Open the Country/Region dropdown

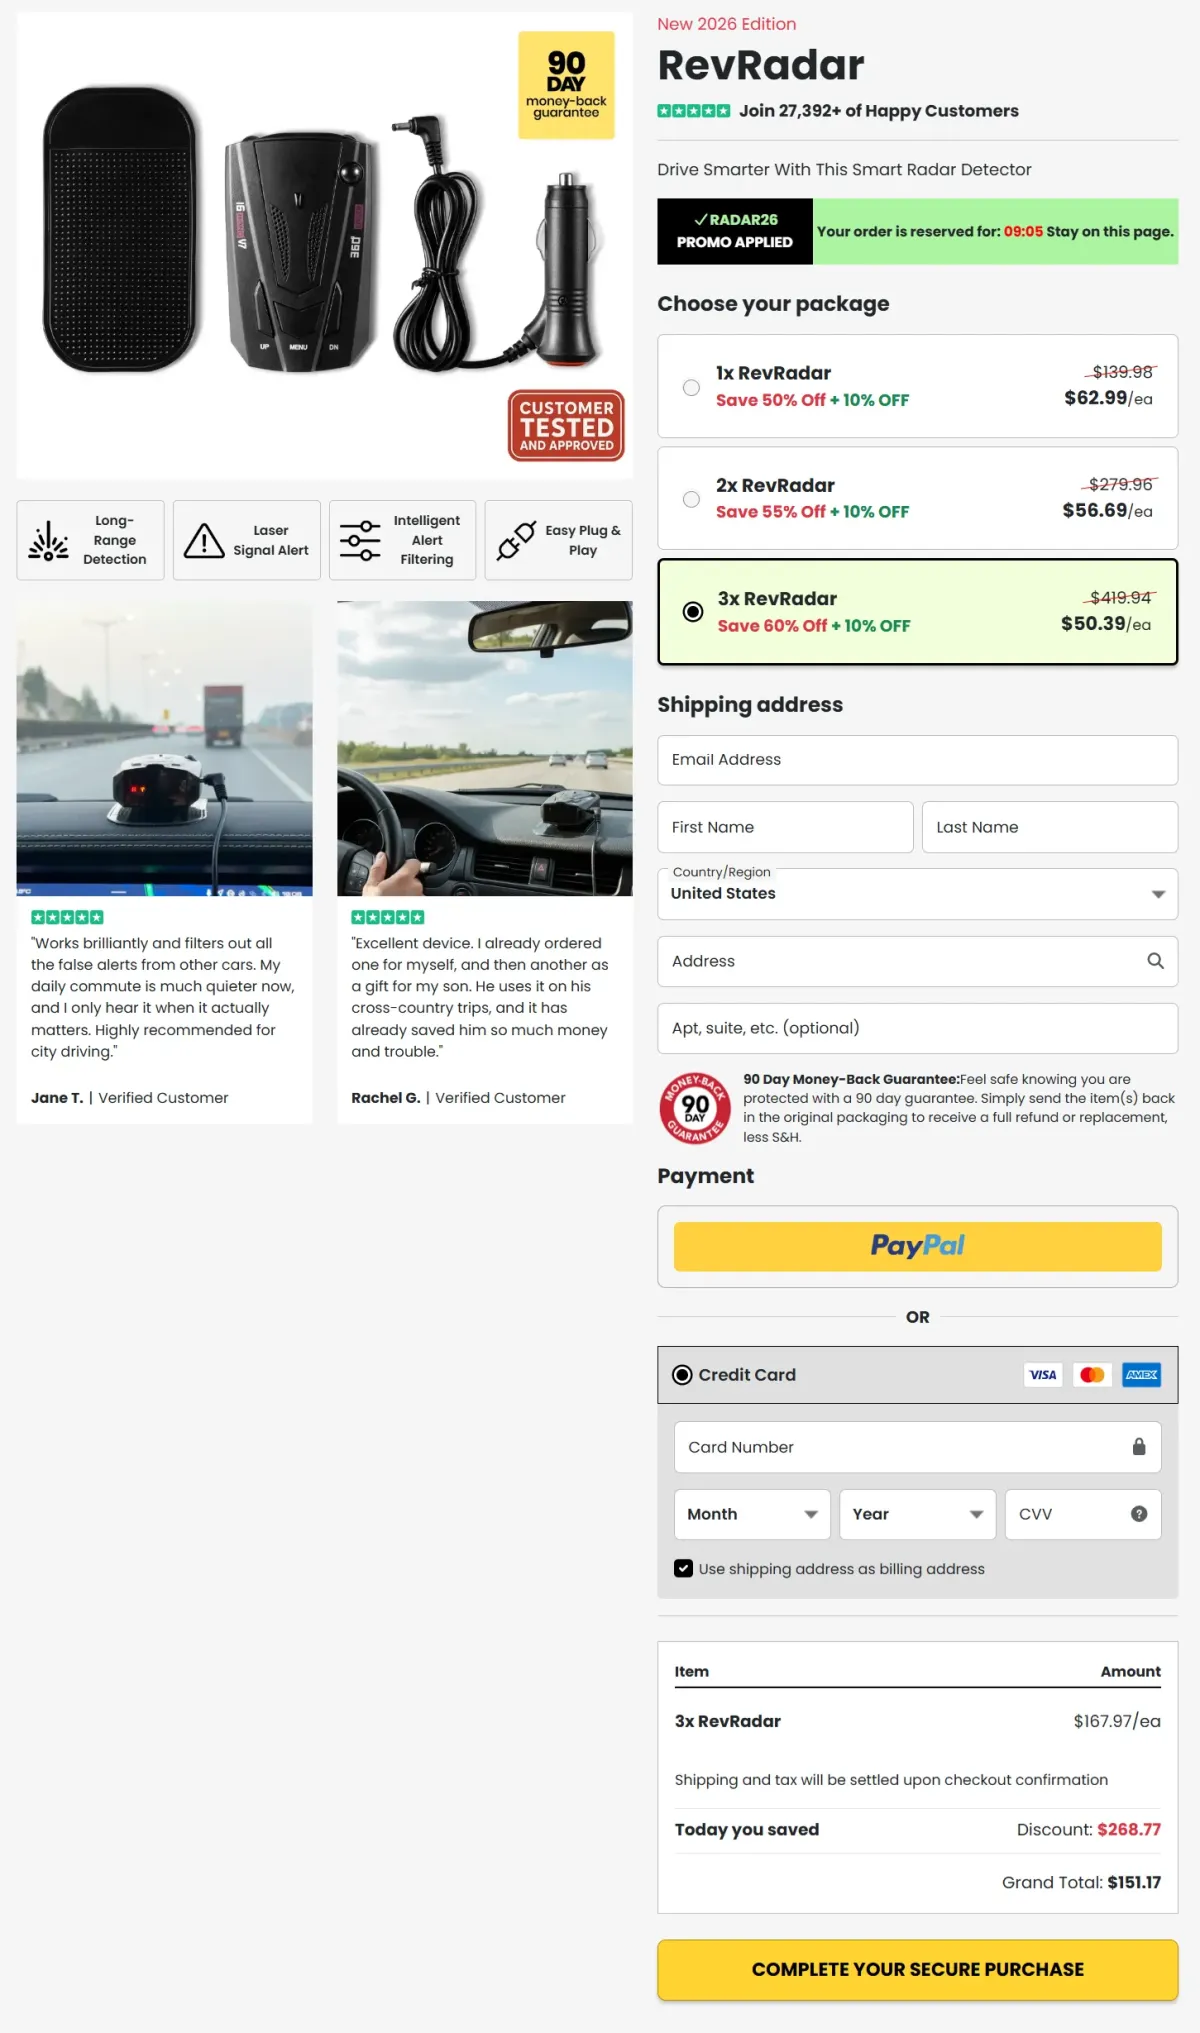pyautogui.click(x=917, y=894)
